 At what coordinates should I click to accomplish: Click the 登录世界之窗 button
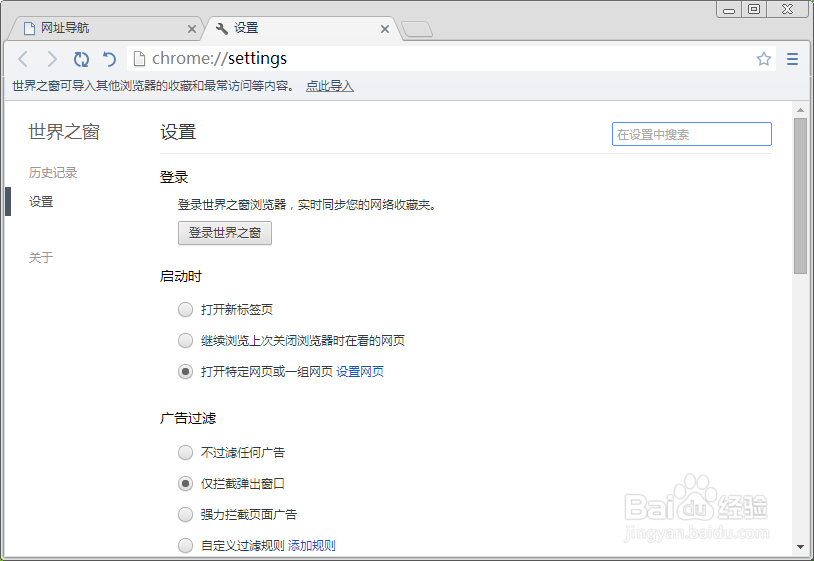pyautogui.click(x=225, y=233)
